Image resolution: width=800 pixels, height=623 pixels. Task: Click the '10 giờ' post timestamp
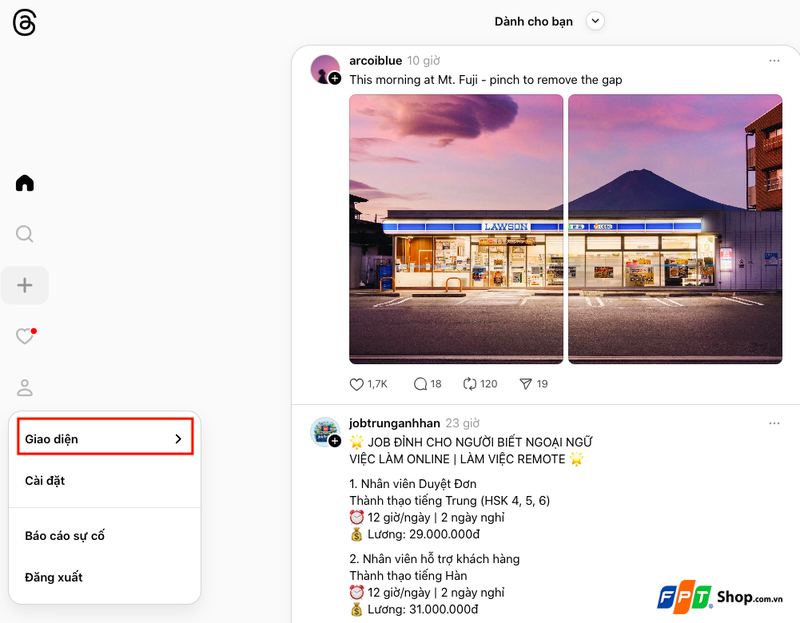[423, 61]
